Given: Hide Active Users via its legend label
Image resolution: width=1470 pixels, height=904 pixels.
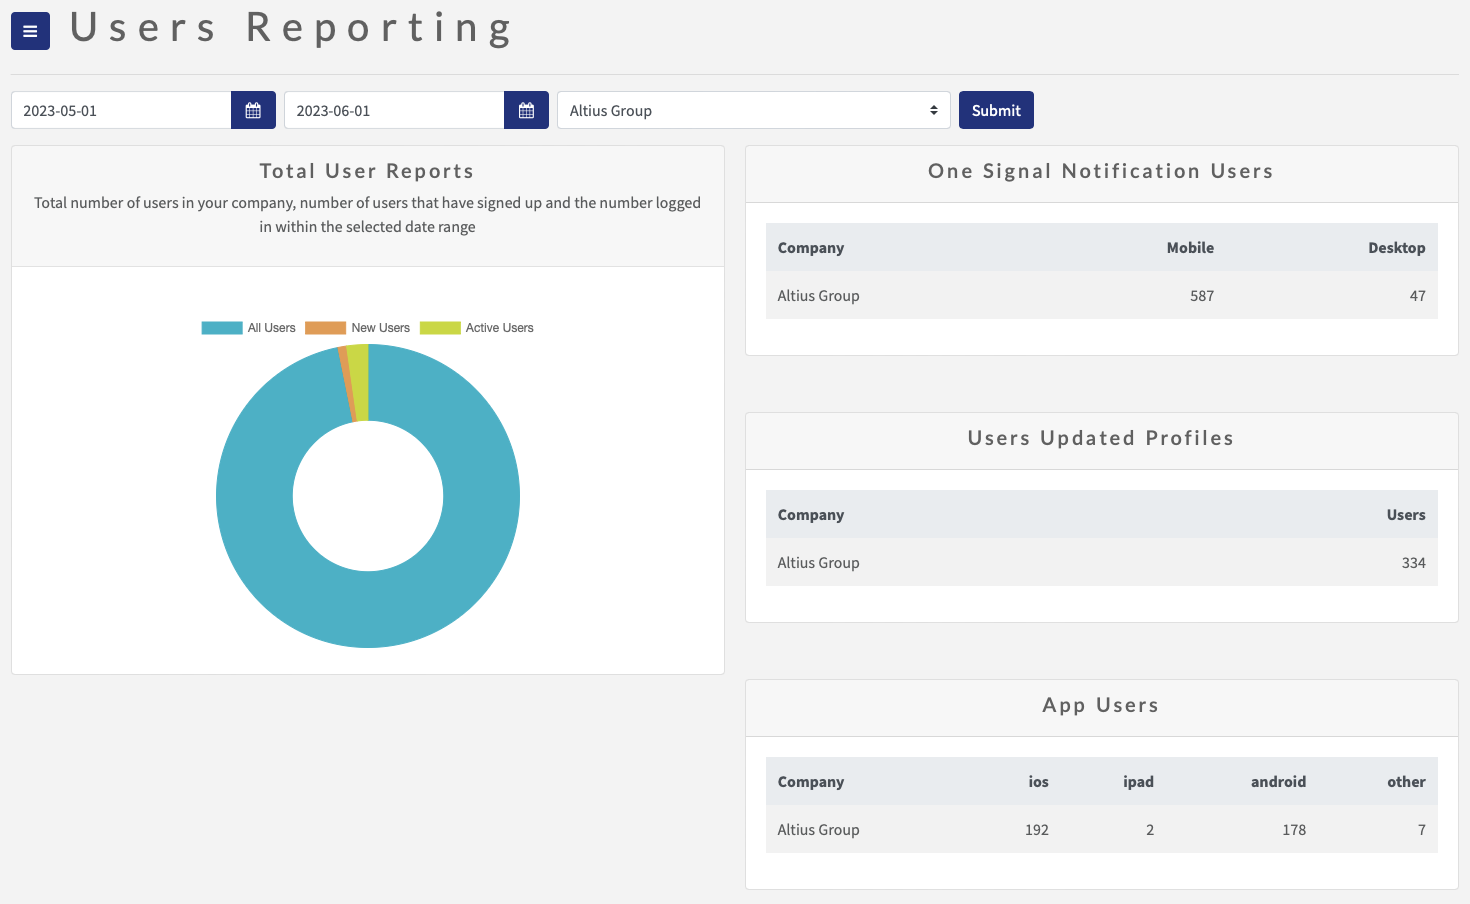Looking at the screenshot, I should (x=500, y=327).
